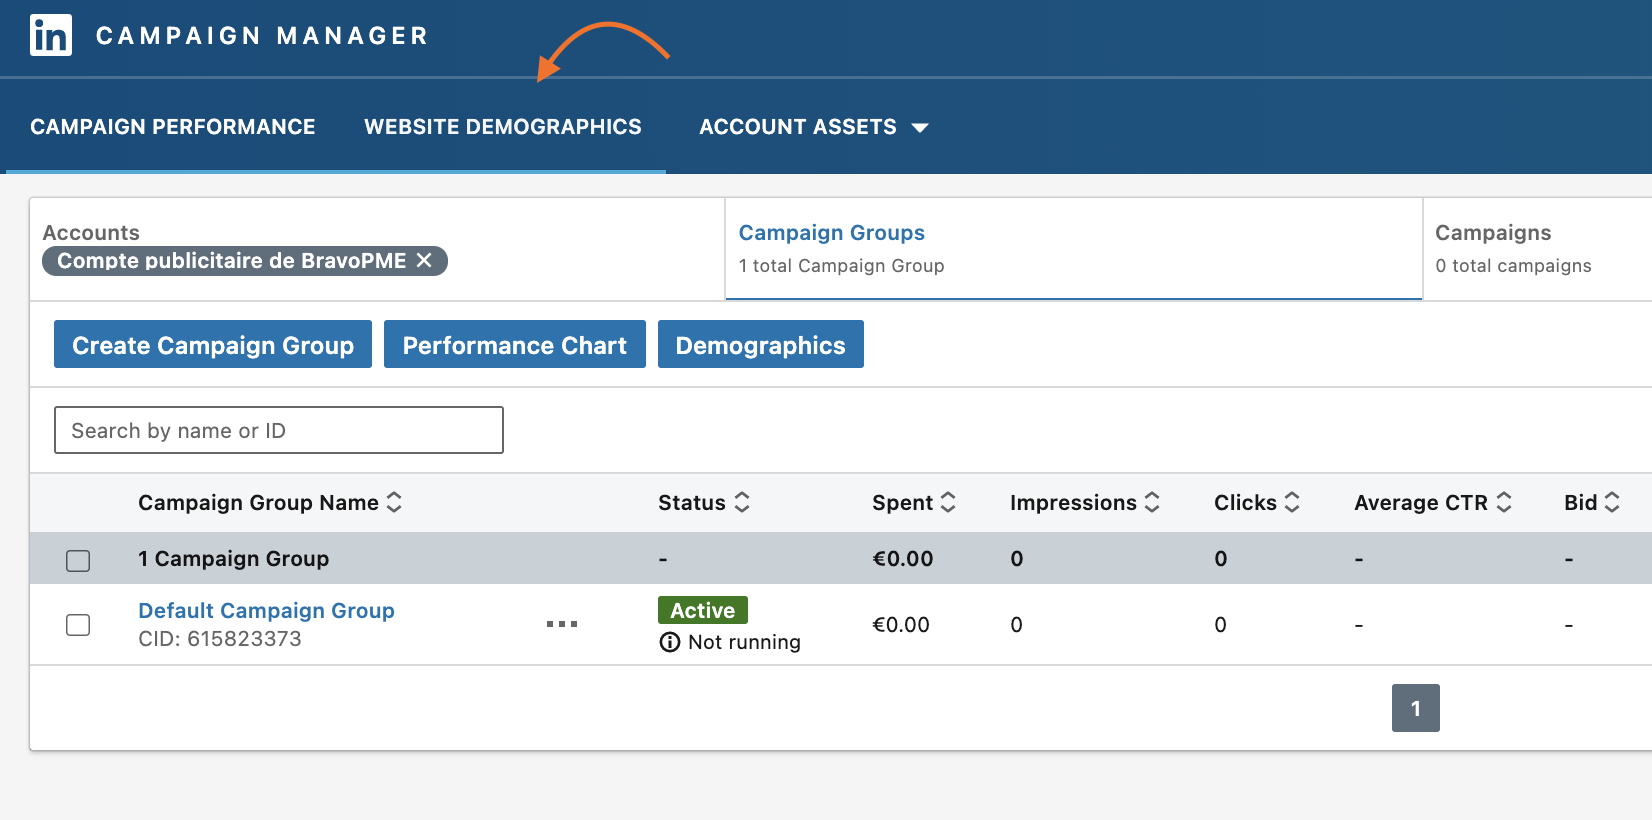Open the Demographics button
1652x820 pixels.
click(761, 344)
